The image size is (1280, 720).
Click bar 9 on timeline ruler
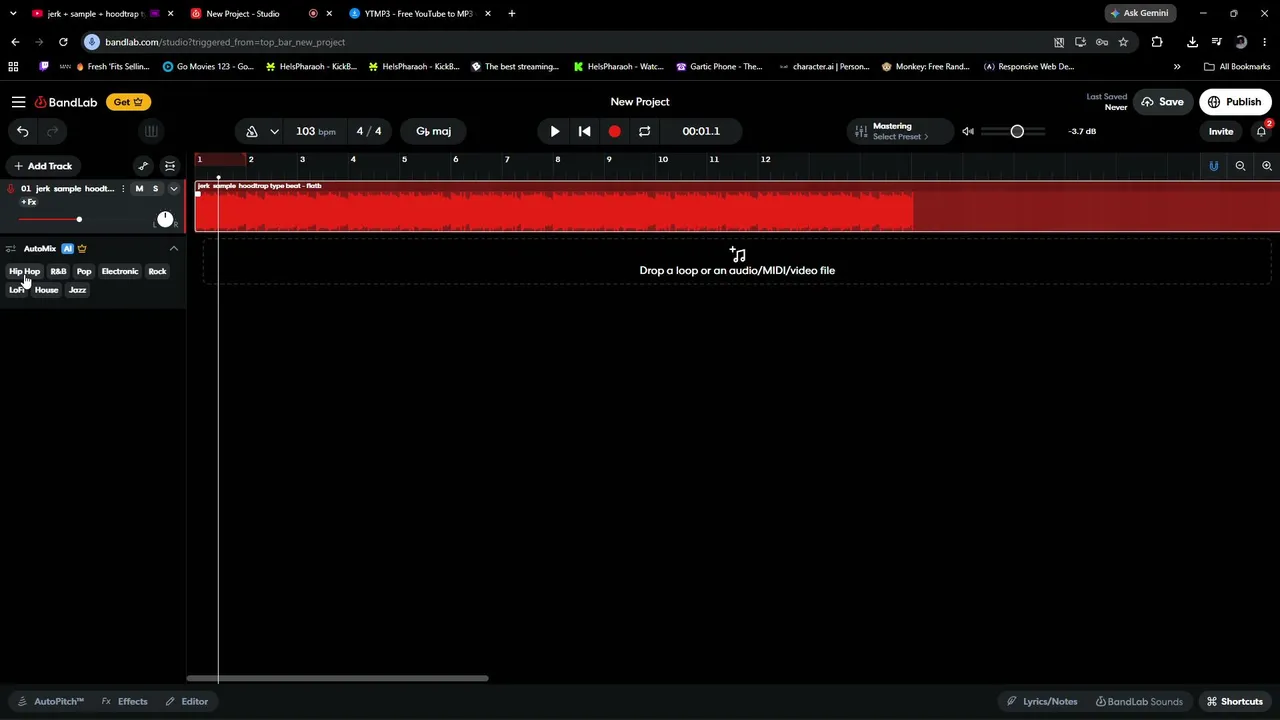(609, 159)
